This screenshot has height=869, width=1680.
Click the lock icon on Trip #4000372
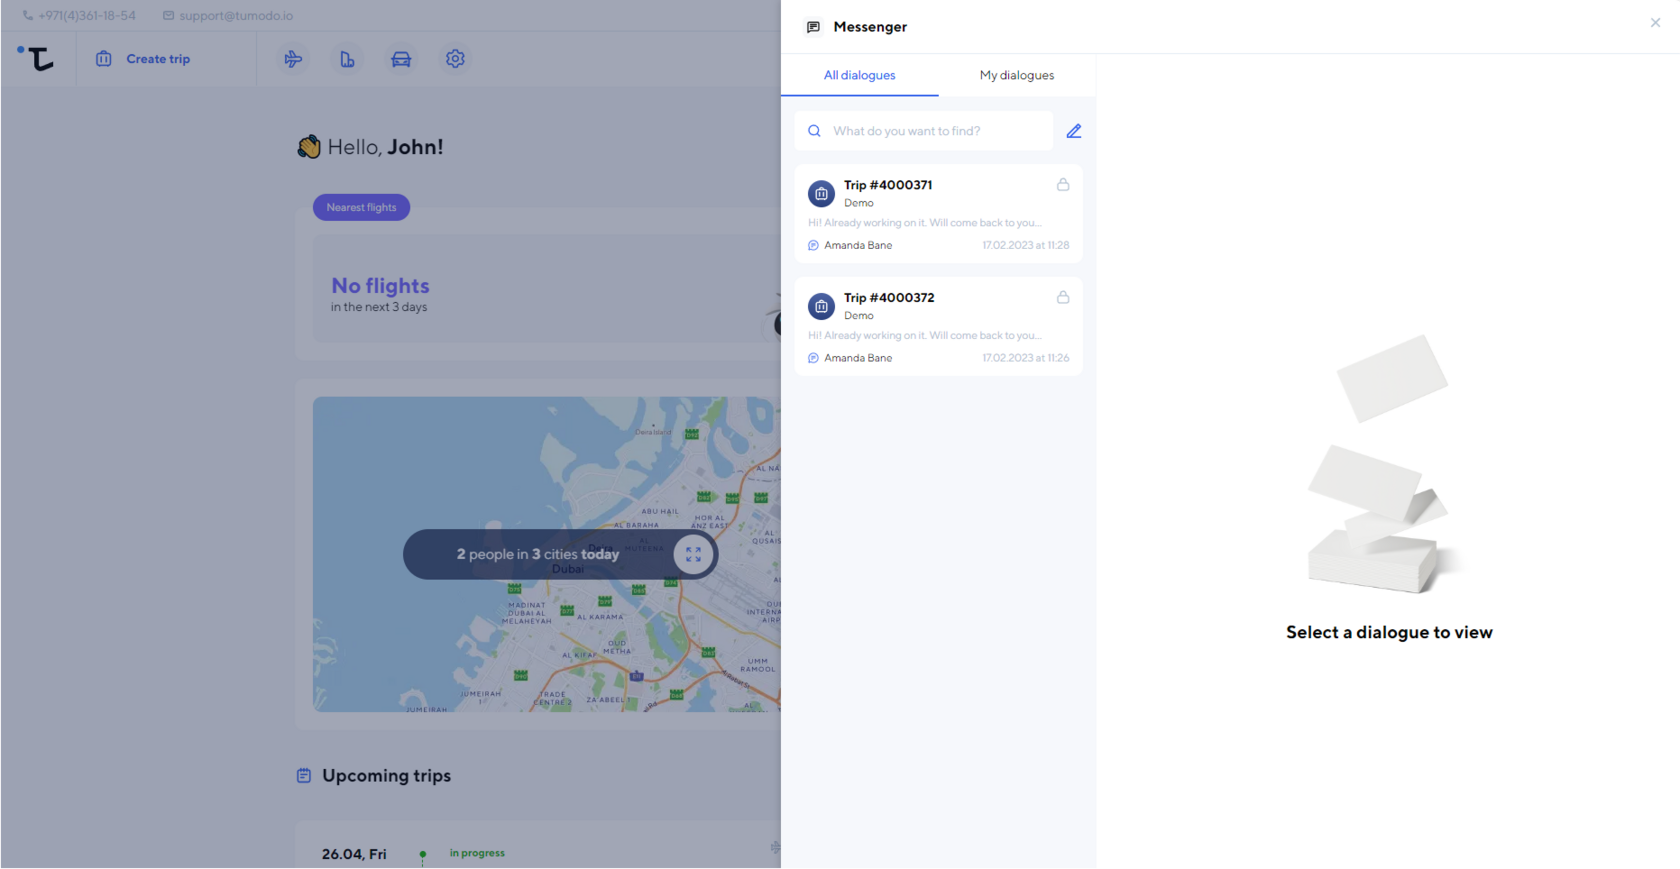[x=1063, y=298]
